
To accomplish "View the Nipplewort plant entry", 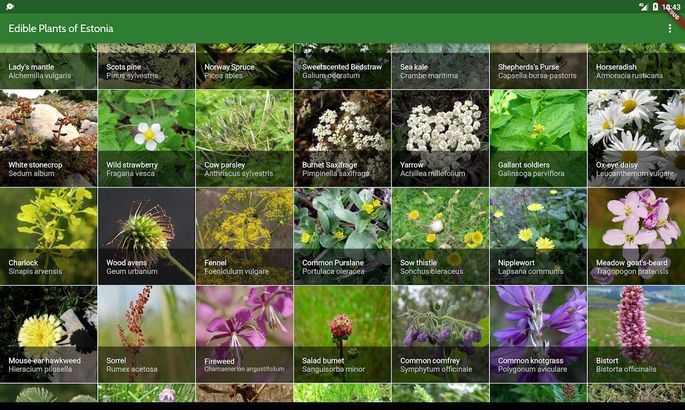I will [x=538, y=236].
